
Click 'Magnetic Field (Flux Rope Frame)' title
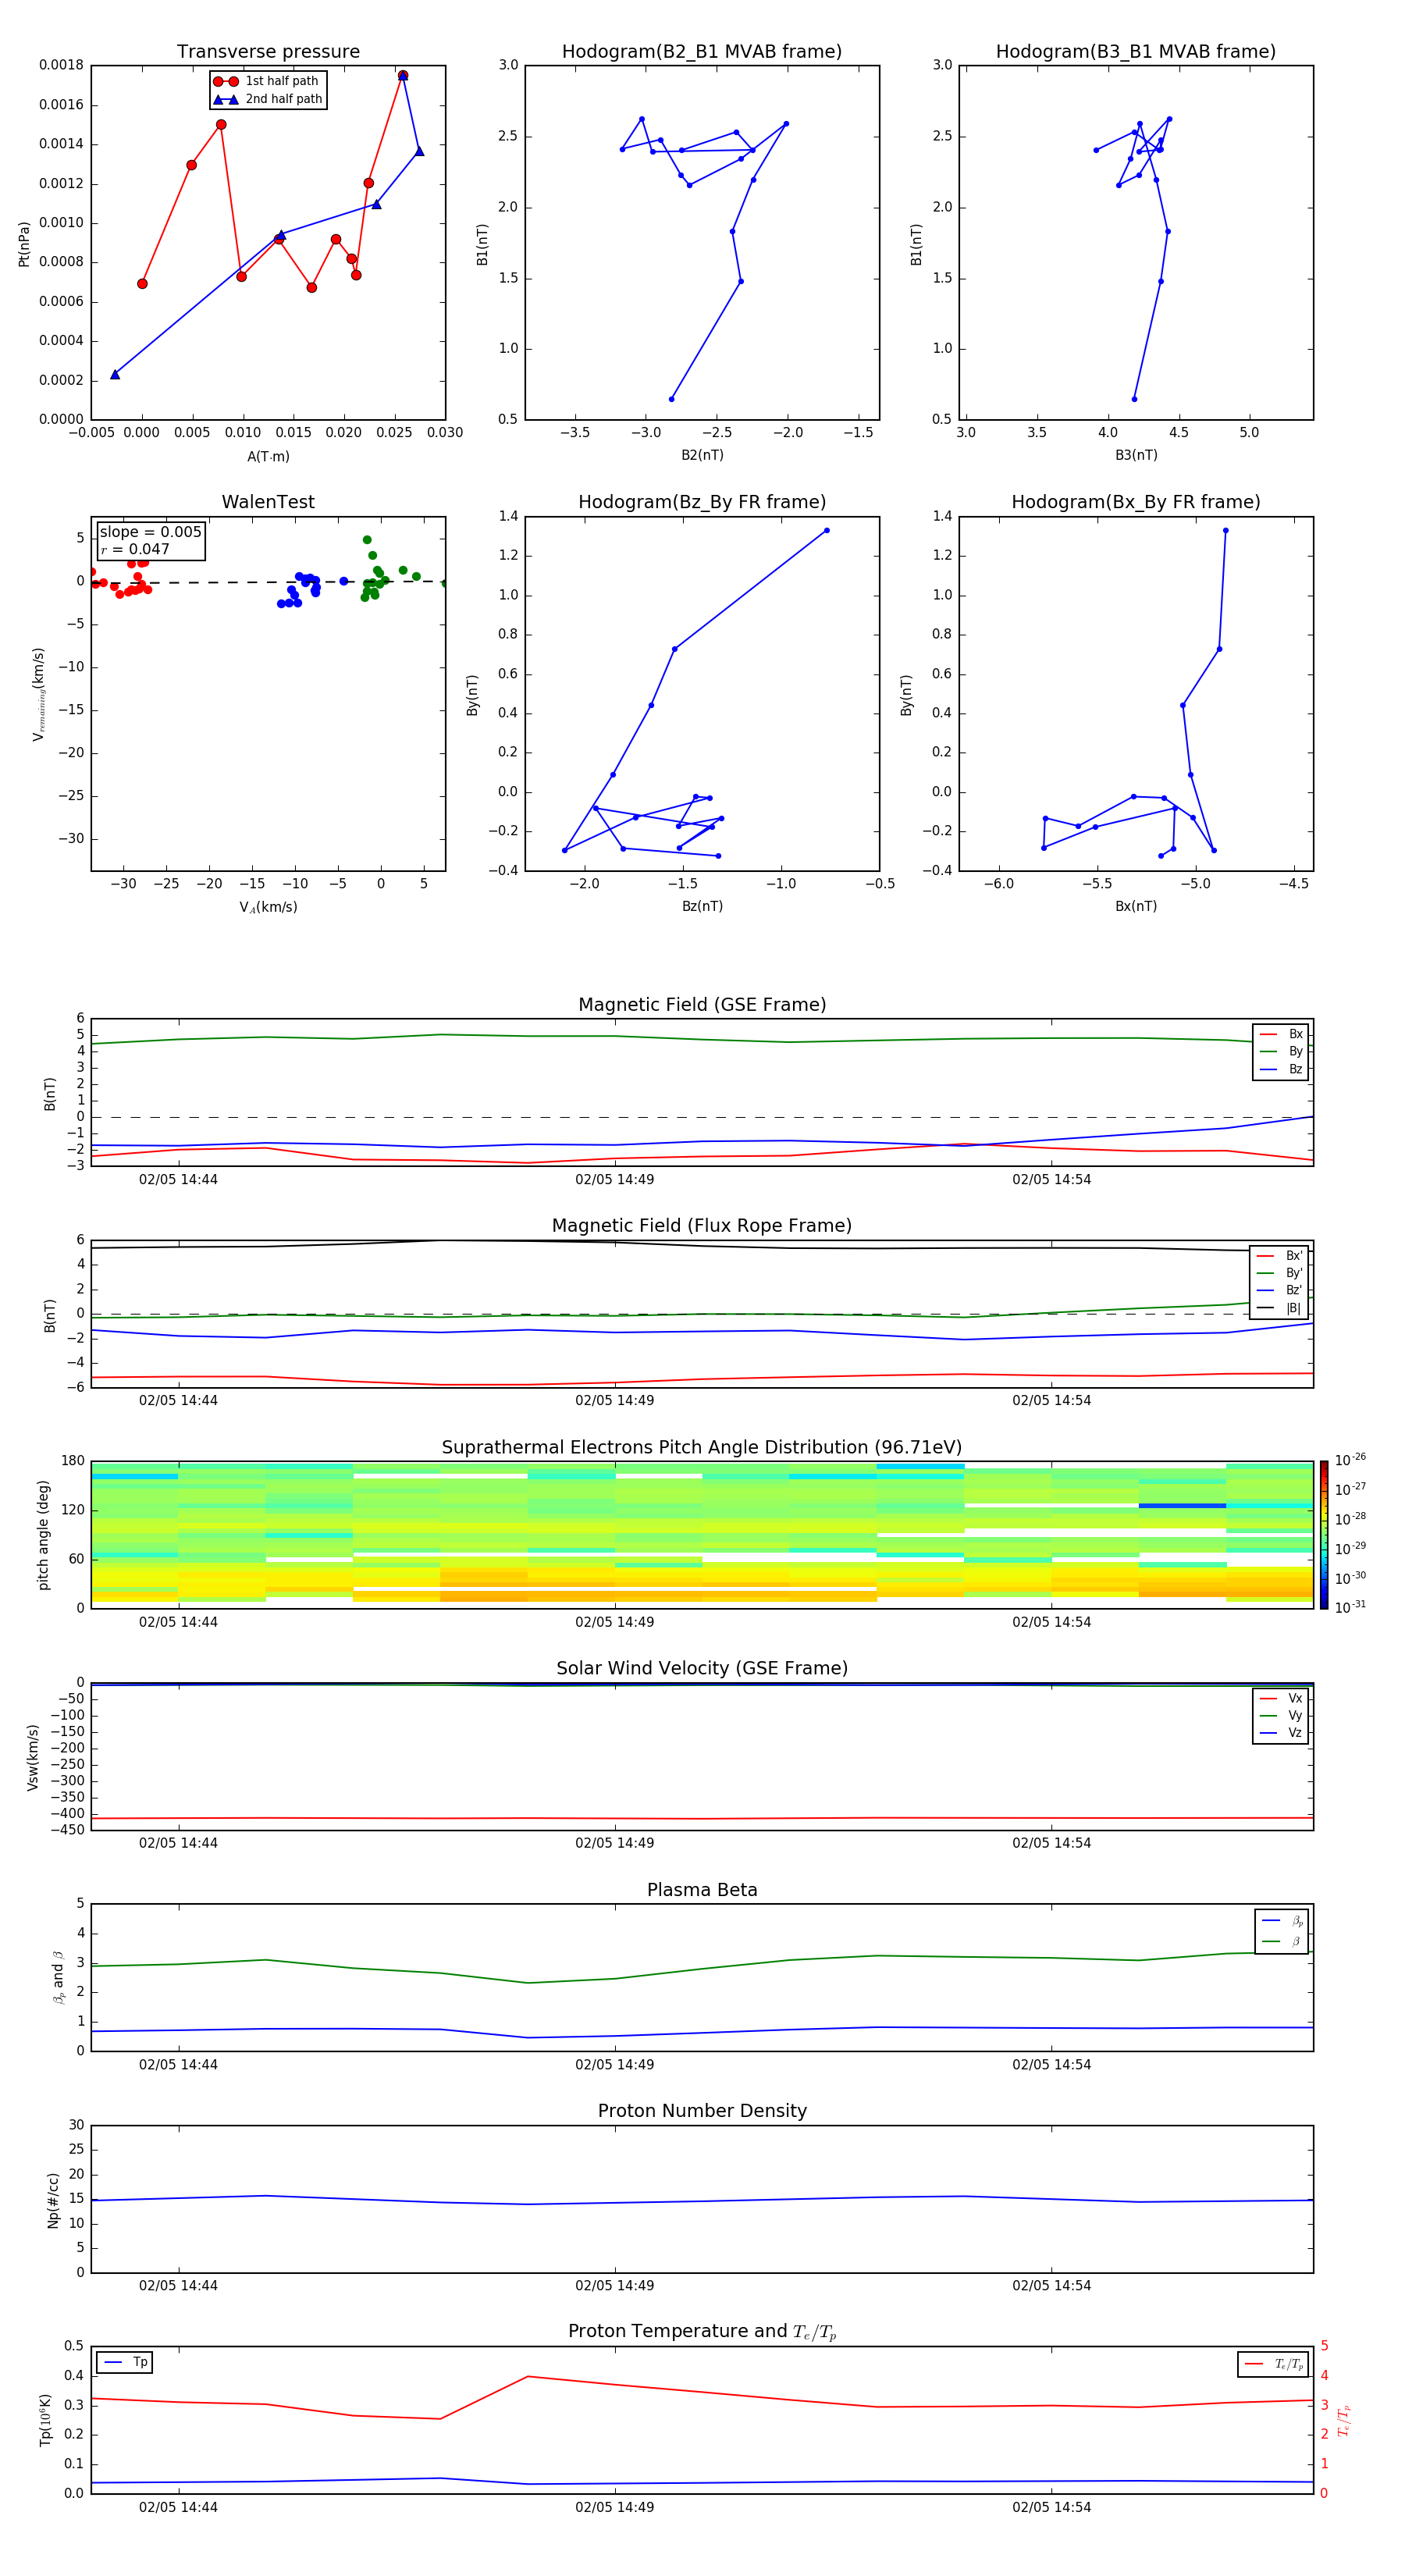(702, 1226)
